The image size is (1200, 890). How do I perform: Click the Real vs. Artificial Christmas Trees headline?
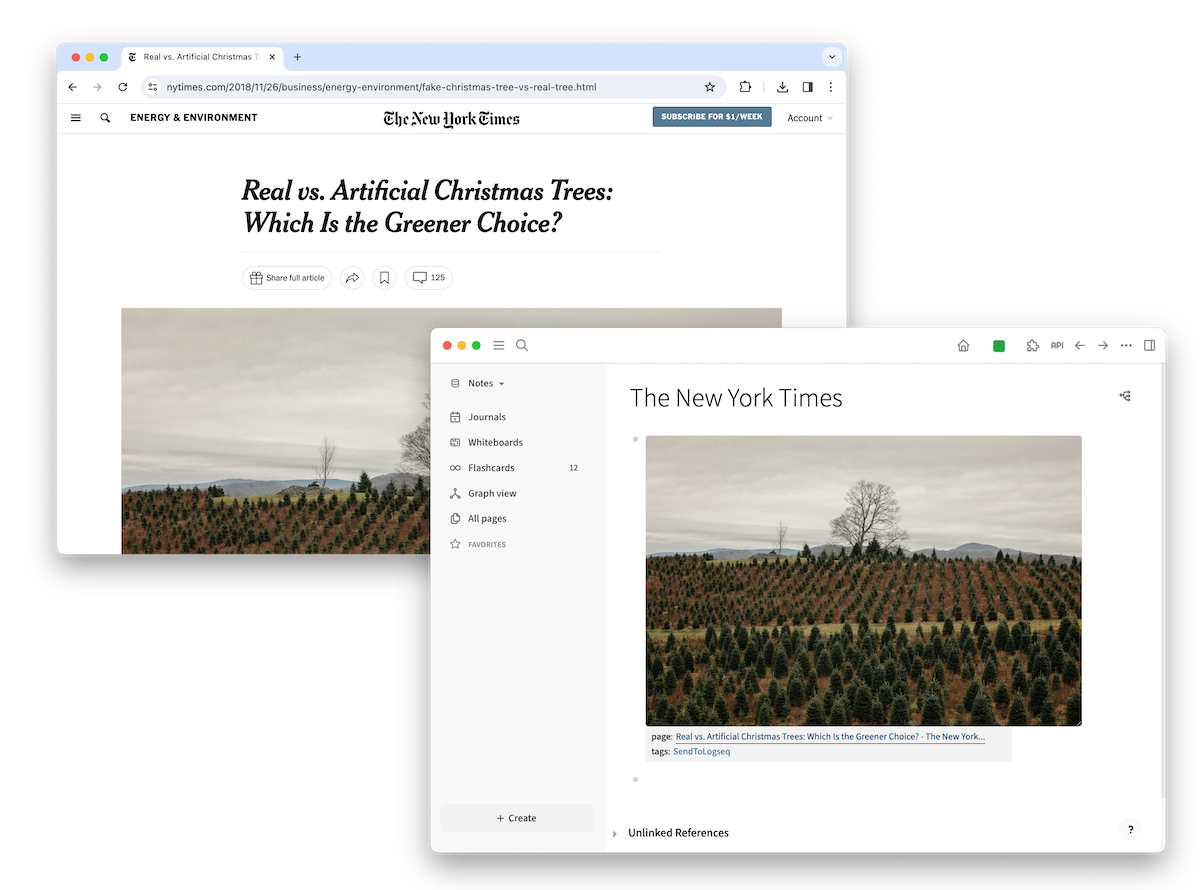427,206
